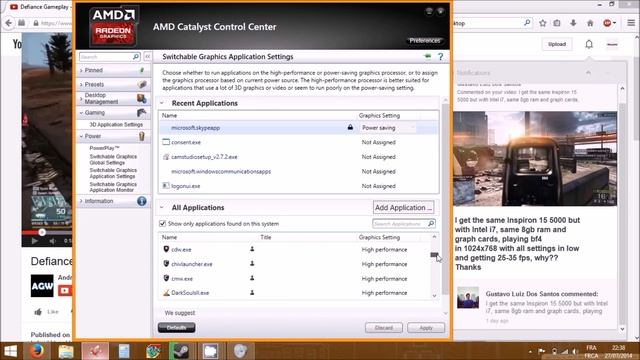Click the lock icon on microsoft.skypeapp row
This screenshot has width=640, height=360.
click(350, 127)
